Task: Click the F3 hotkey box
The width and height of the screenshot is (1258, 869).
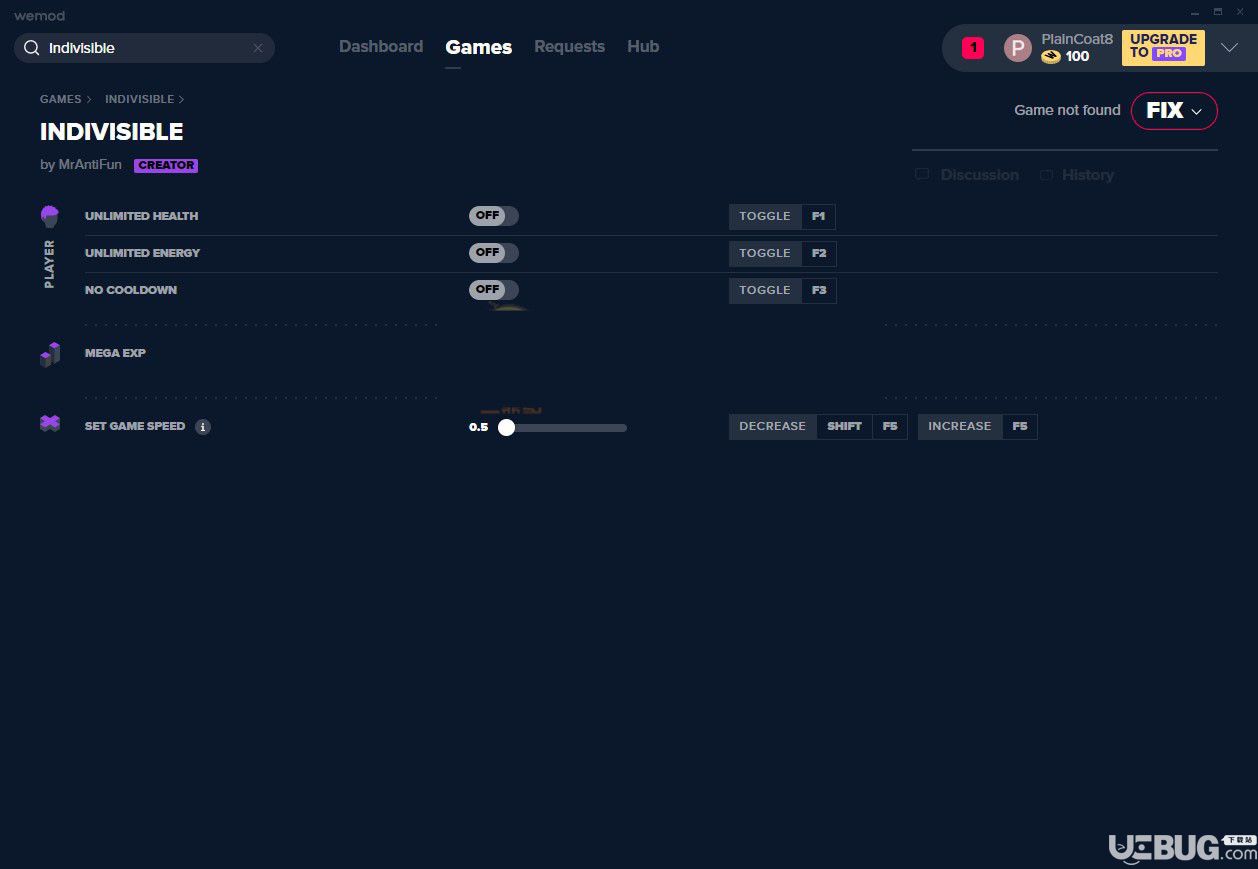Action: [818, 290]
